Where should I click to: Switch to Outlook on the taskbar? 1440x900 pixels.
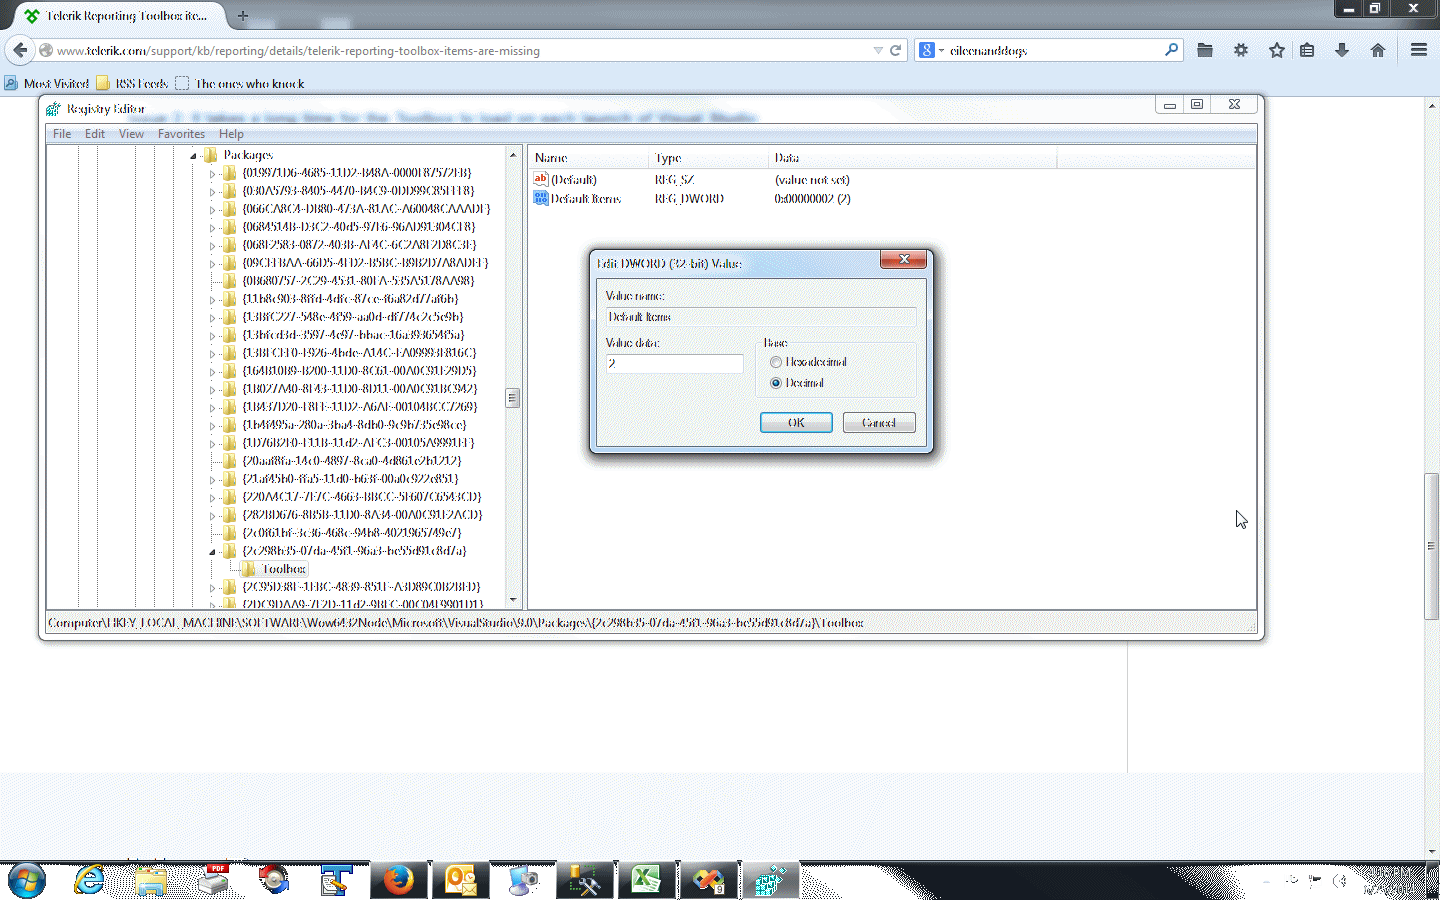460,881
